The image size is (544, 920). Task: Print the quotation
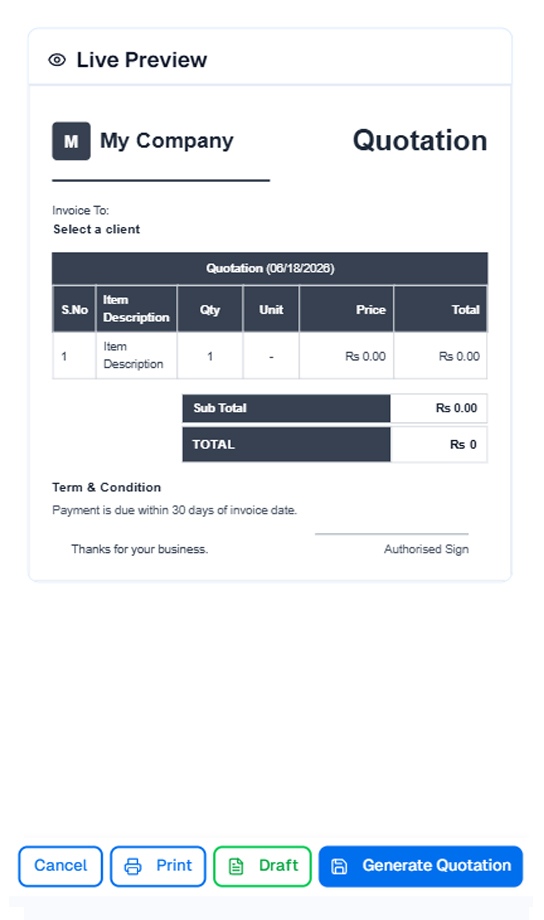pos(158,866)
